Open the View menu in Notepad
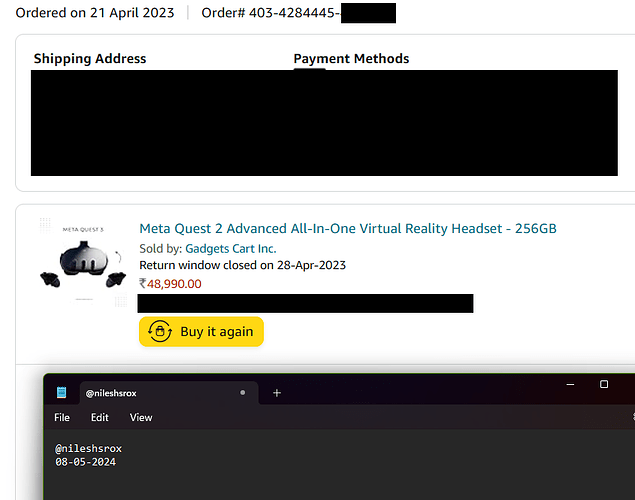The image size is (635, 500). coord(141,417)
